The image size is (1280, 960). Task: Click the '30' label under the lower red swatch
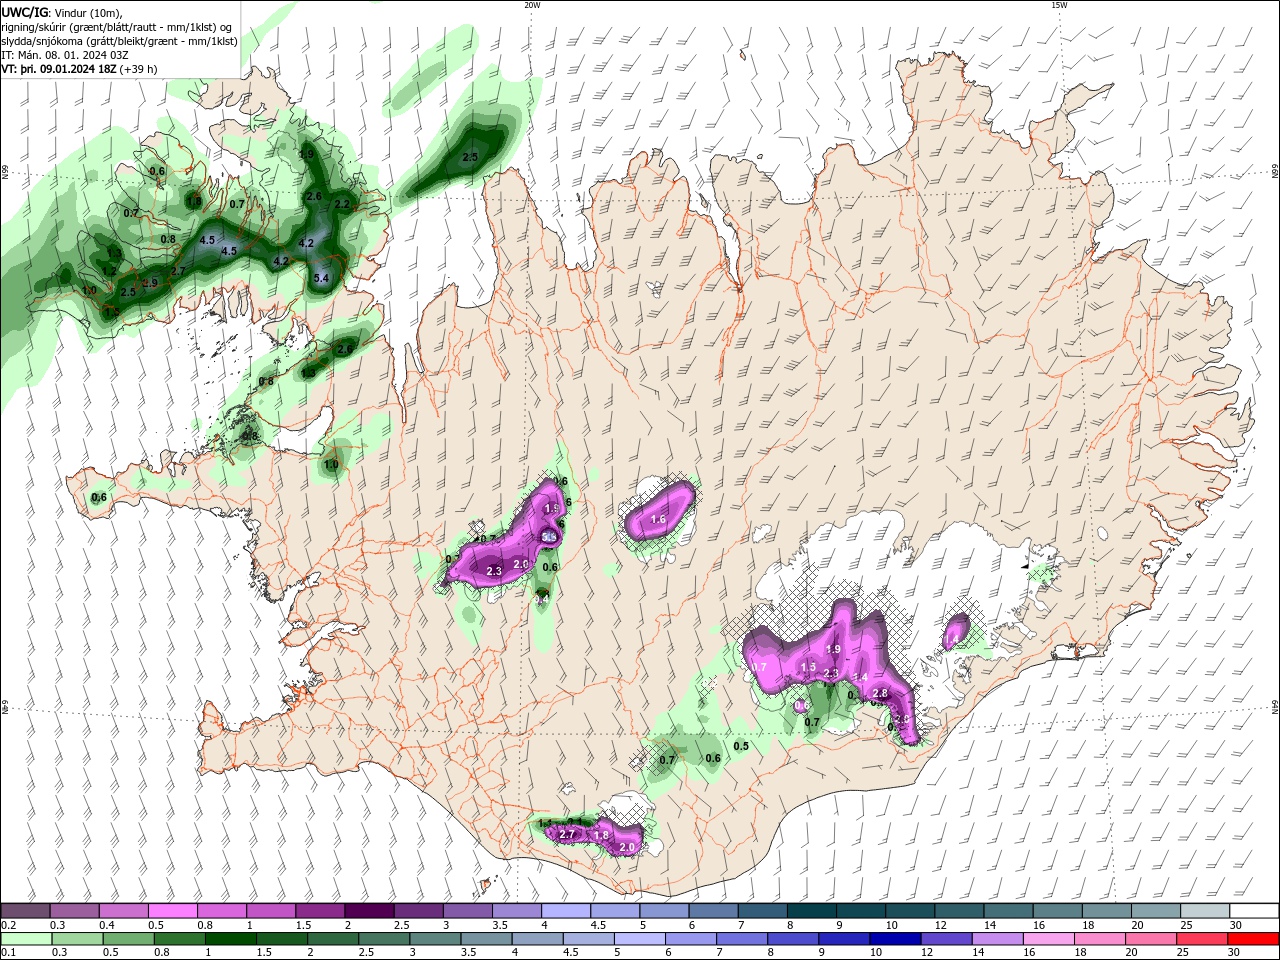click(1235, 953)
